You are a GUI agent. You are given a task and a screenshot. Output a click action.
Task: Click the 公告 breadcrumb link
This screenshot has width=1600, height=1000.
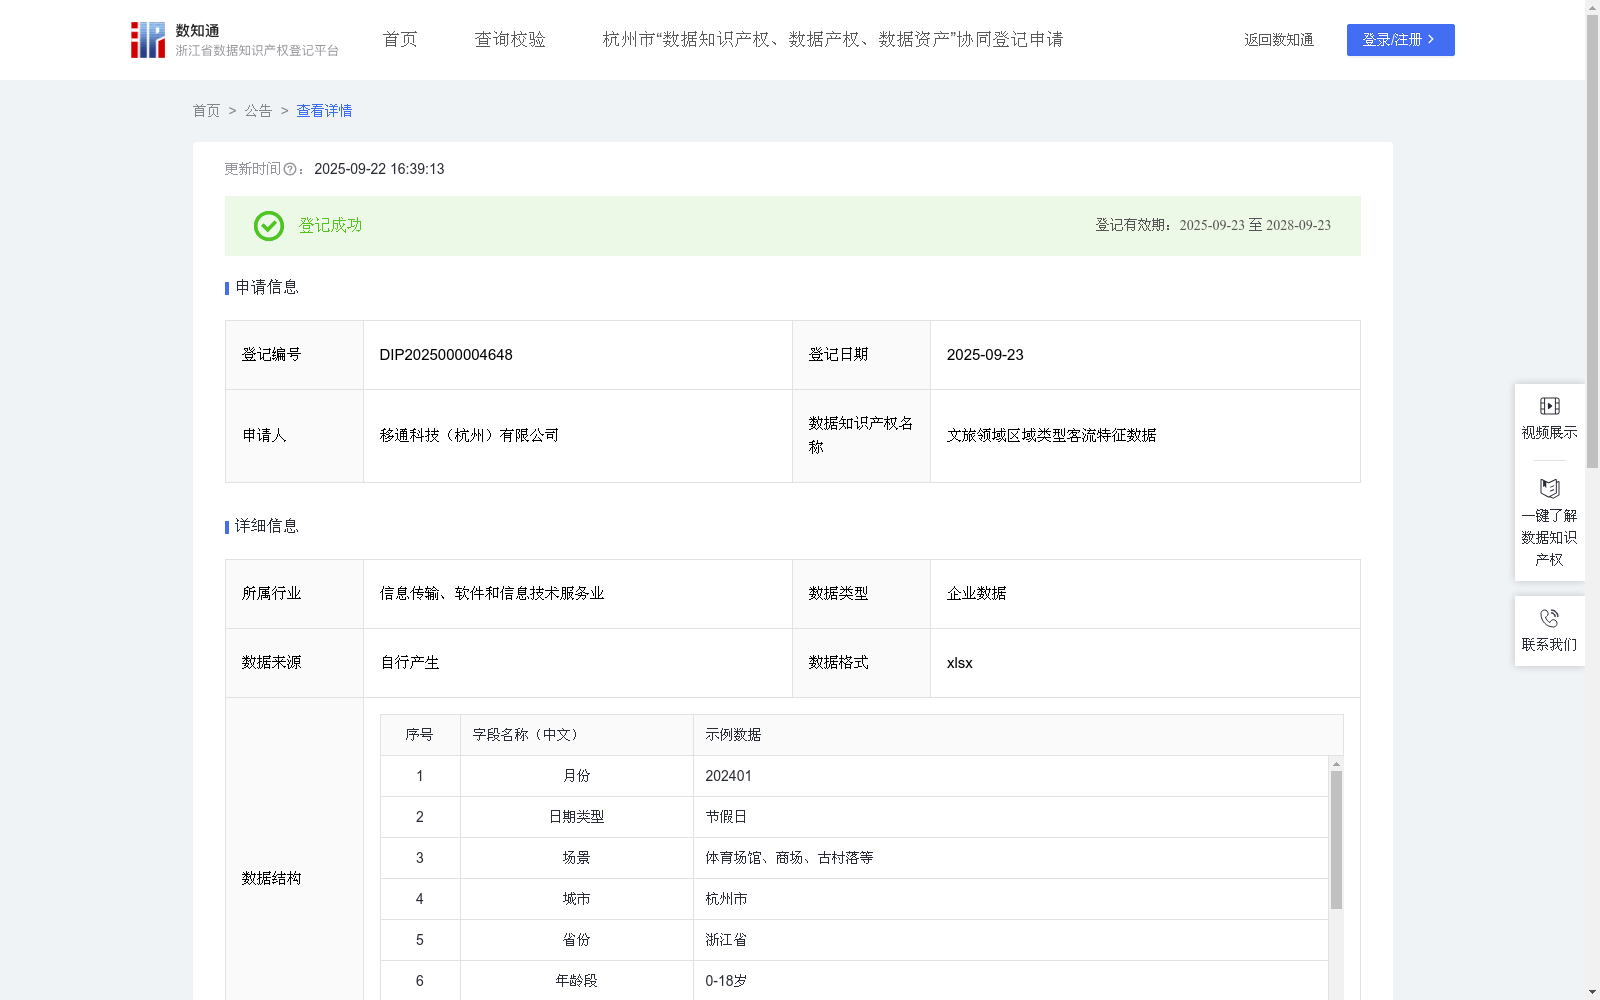click(258, 111)
